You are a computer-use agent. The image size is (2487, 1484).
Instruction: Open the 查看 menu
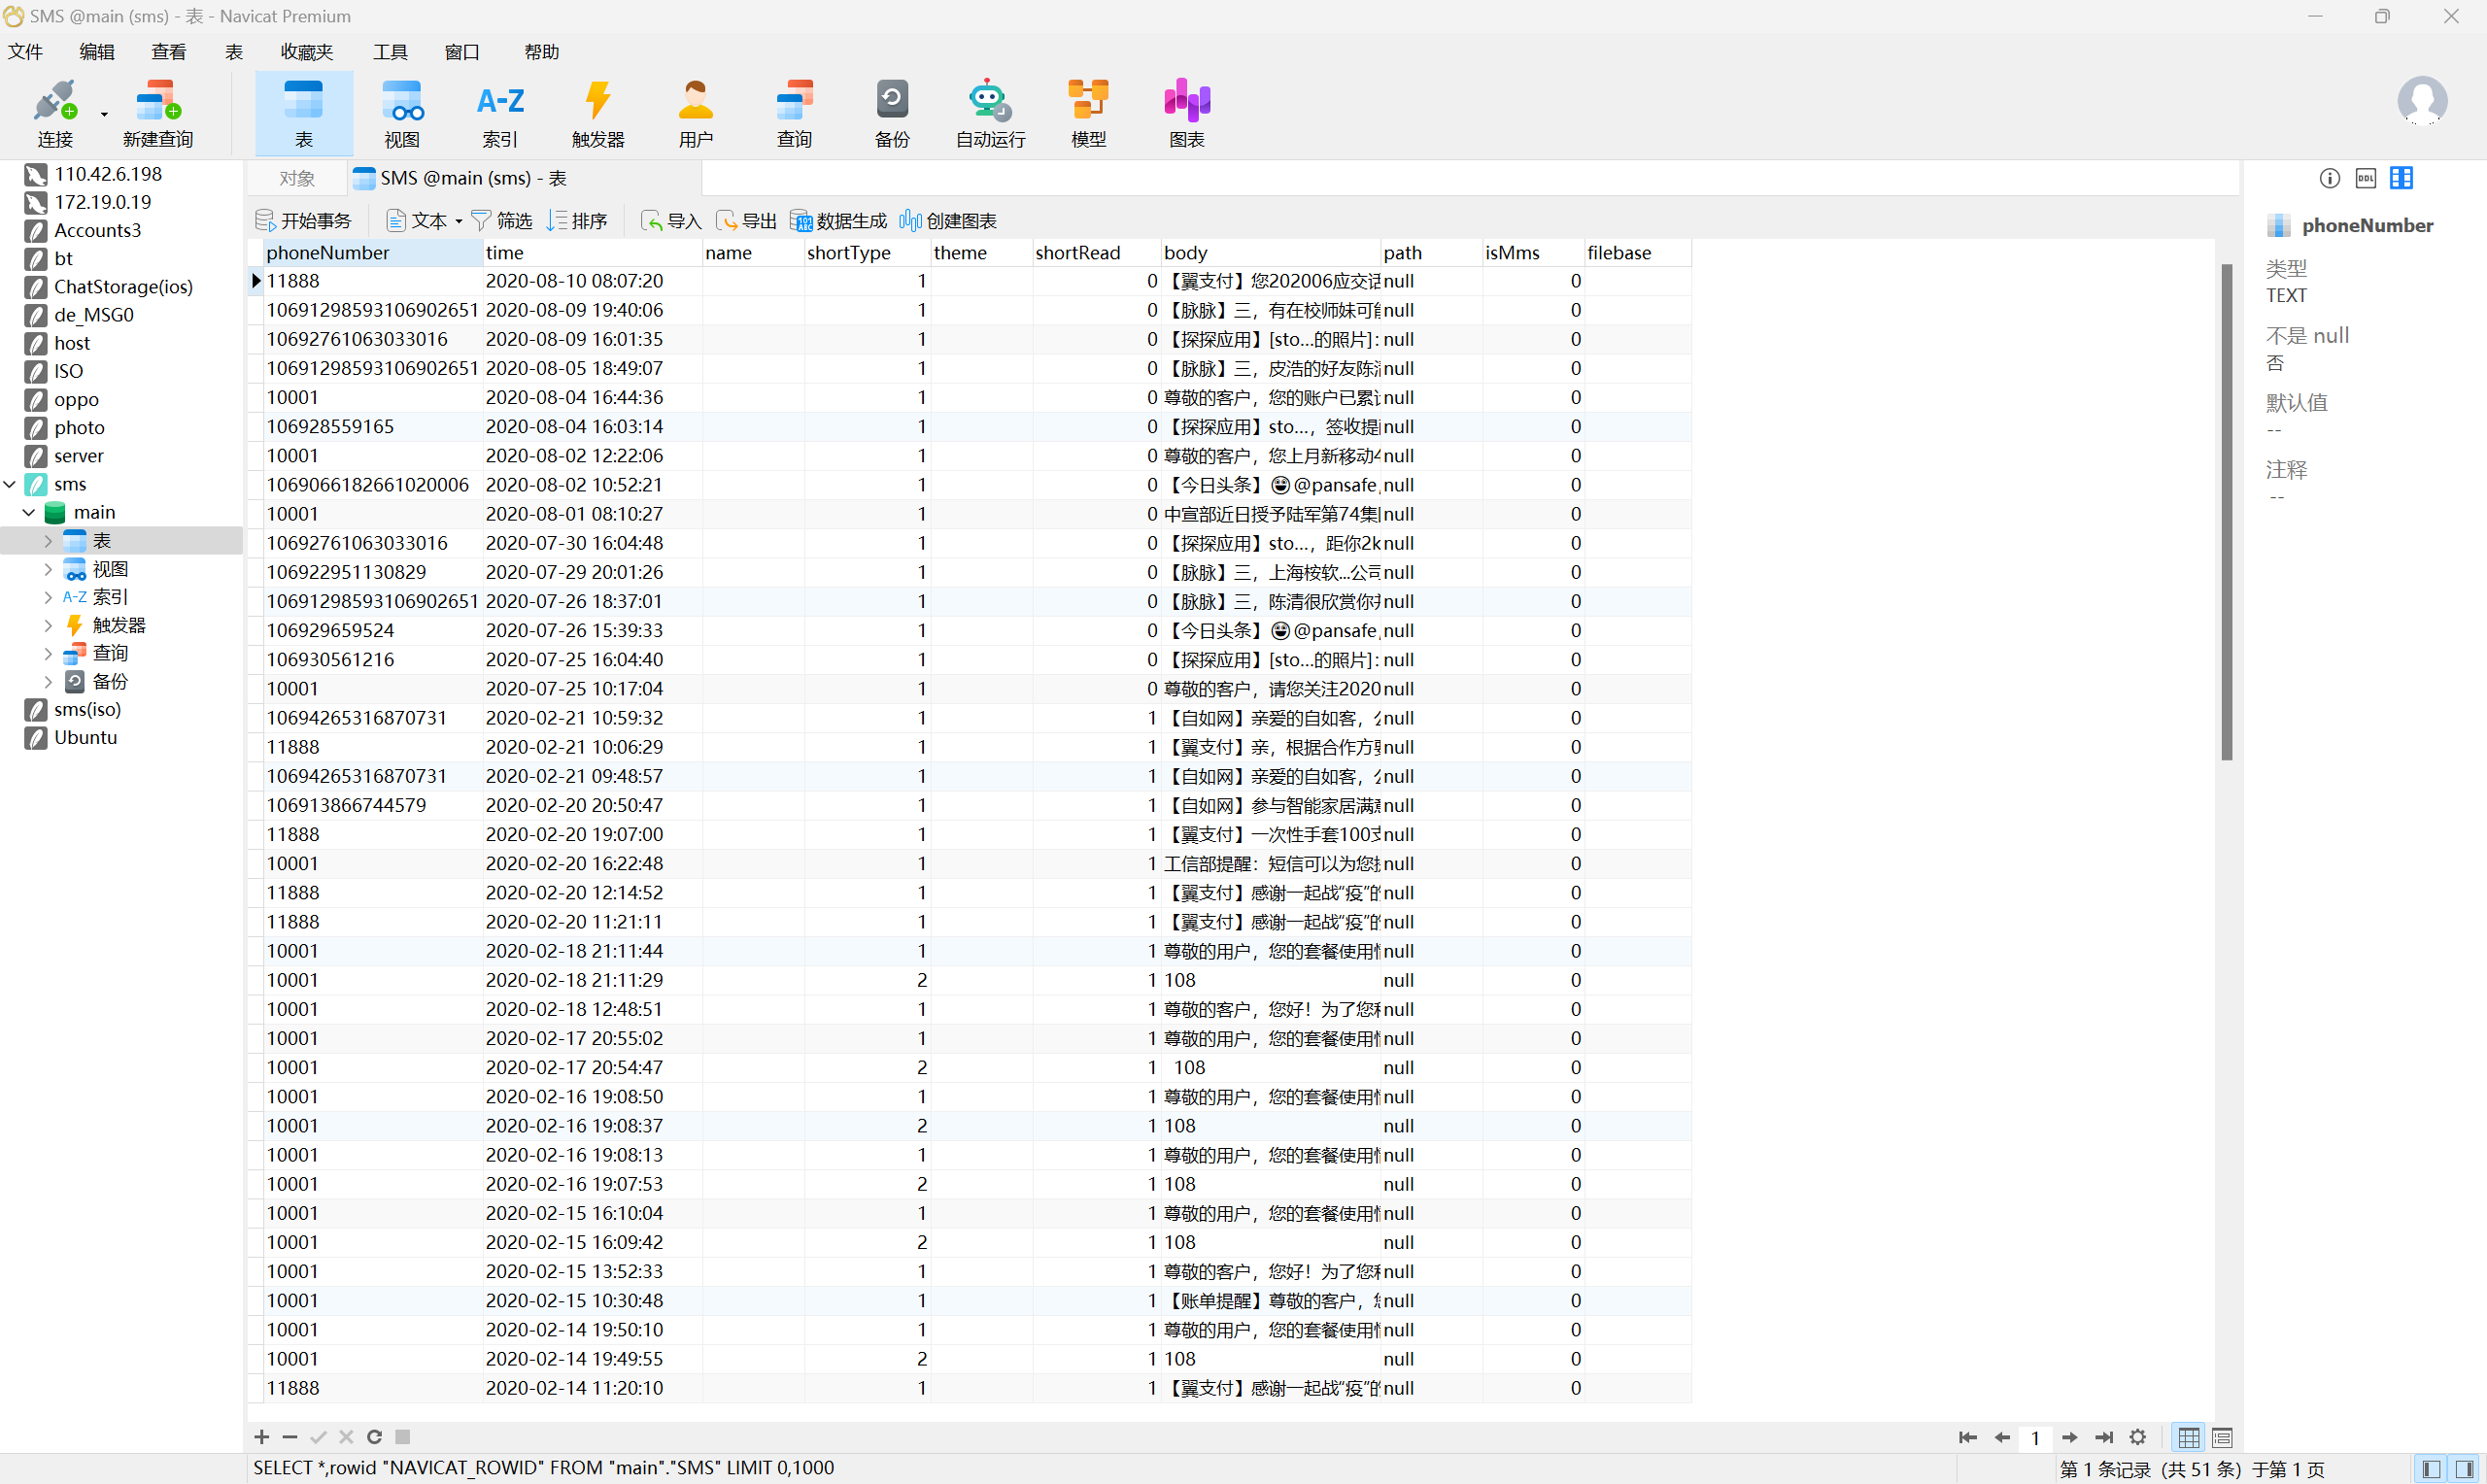168,52
